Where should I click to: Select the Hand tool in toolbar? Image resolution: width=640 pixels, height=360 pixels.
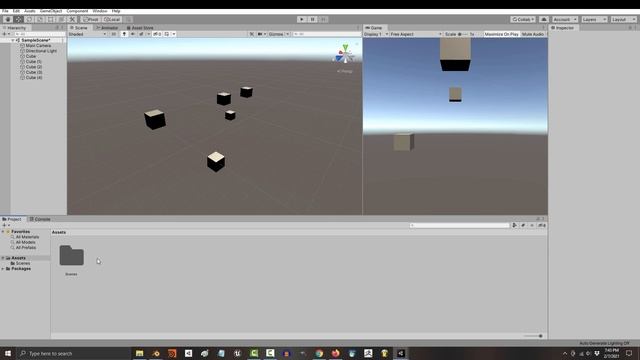(8, 19)
